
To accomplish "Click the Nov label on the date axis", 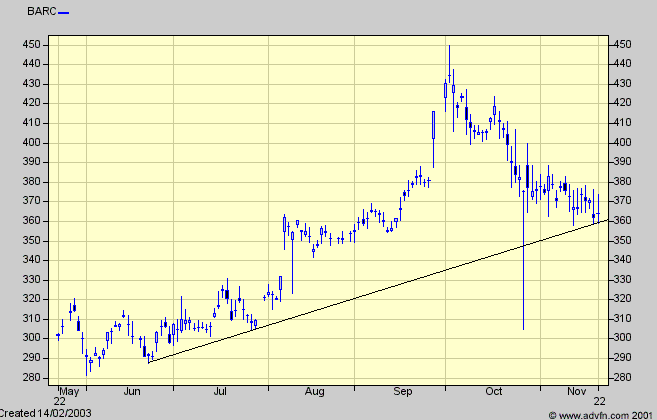I will pyautogui.click(x=577, y=391).
